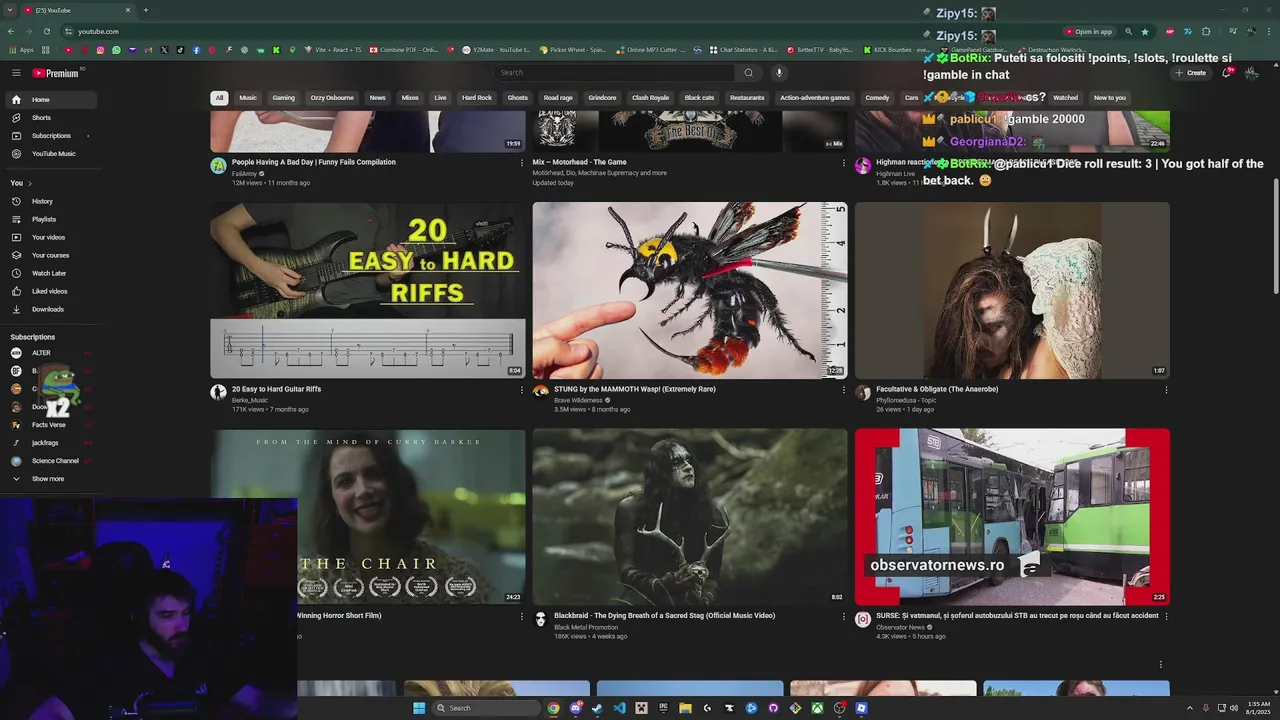Open the WhatsApp bookmark icon

[x=116, y=50]
